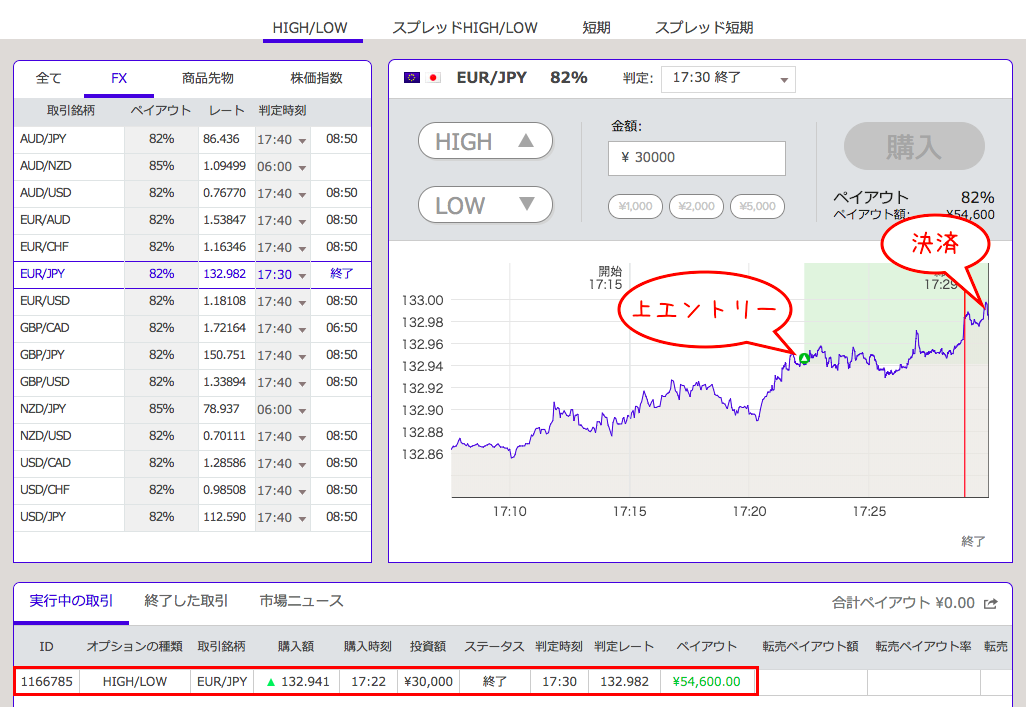
Task: Open the 商品先物 commodities tab
Action: click(x=208, y=78)
